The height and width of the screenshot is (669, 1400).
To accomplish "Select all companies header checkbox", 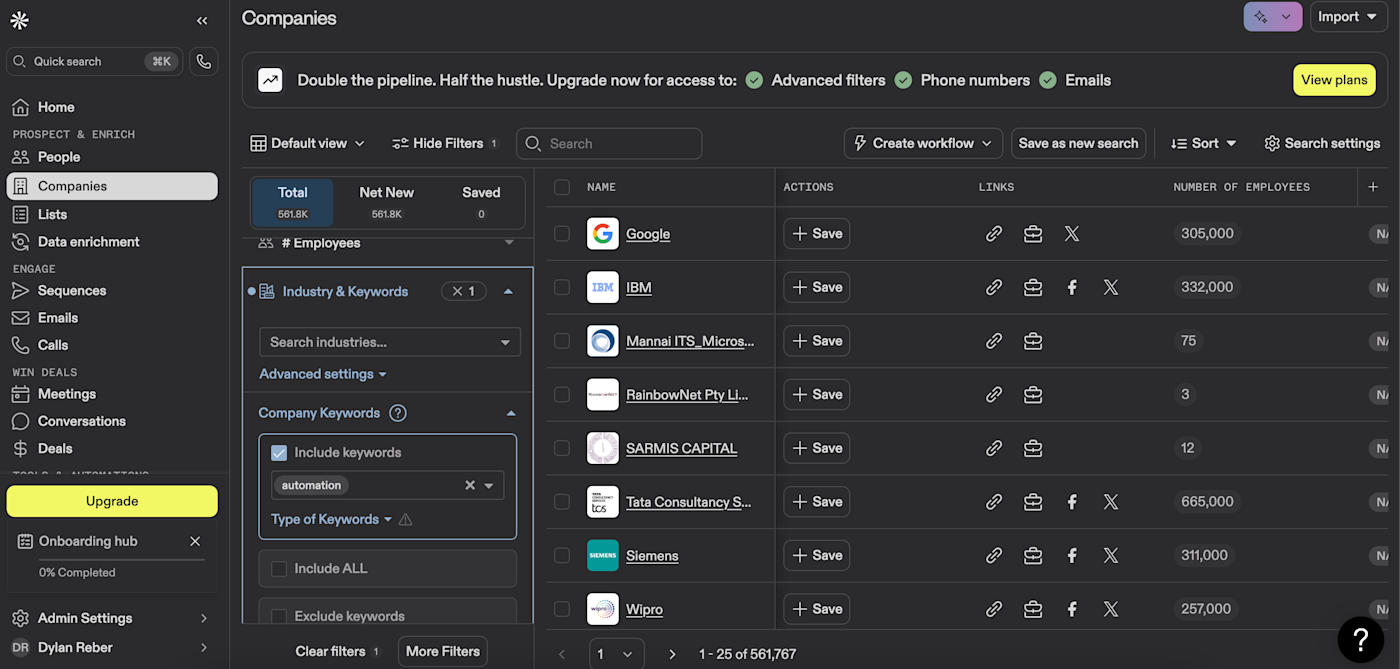I will [562, 187].
